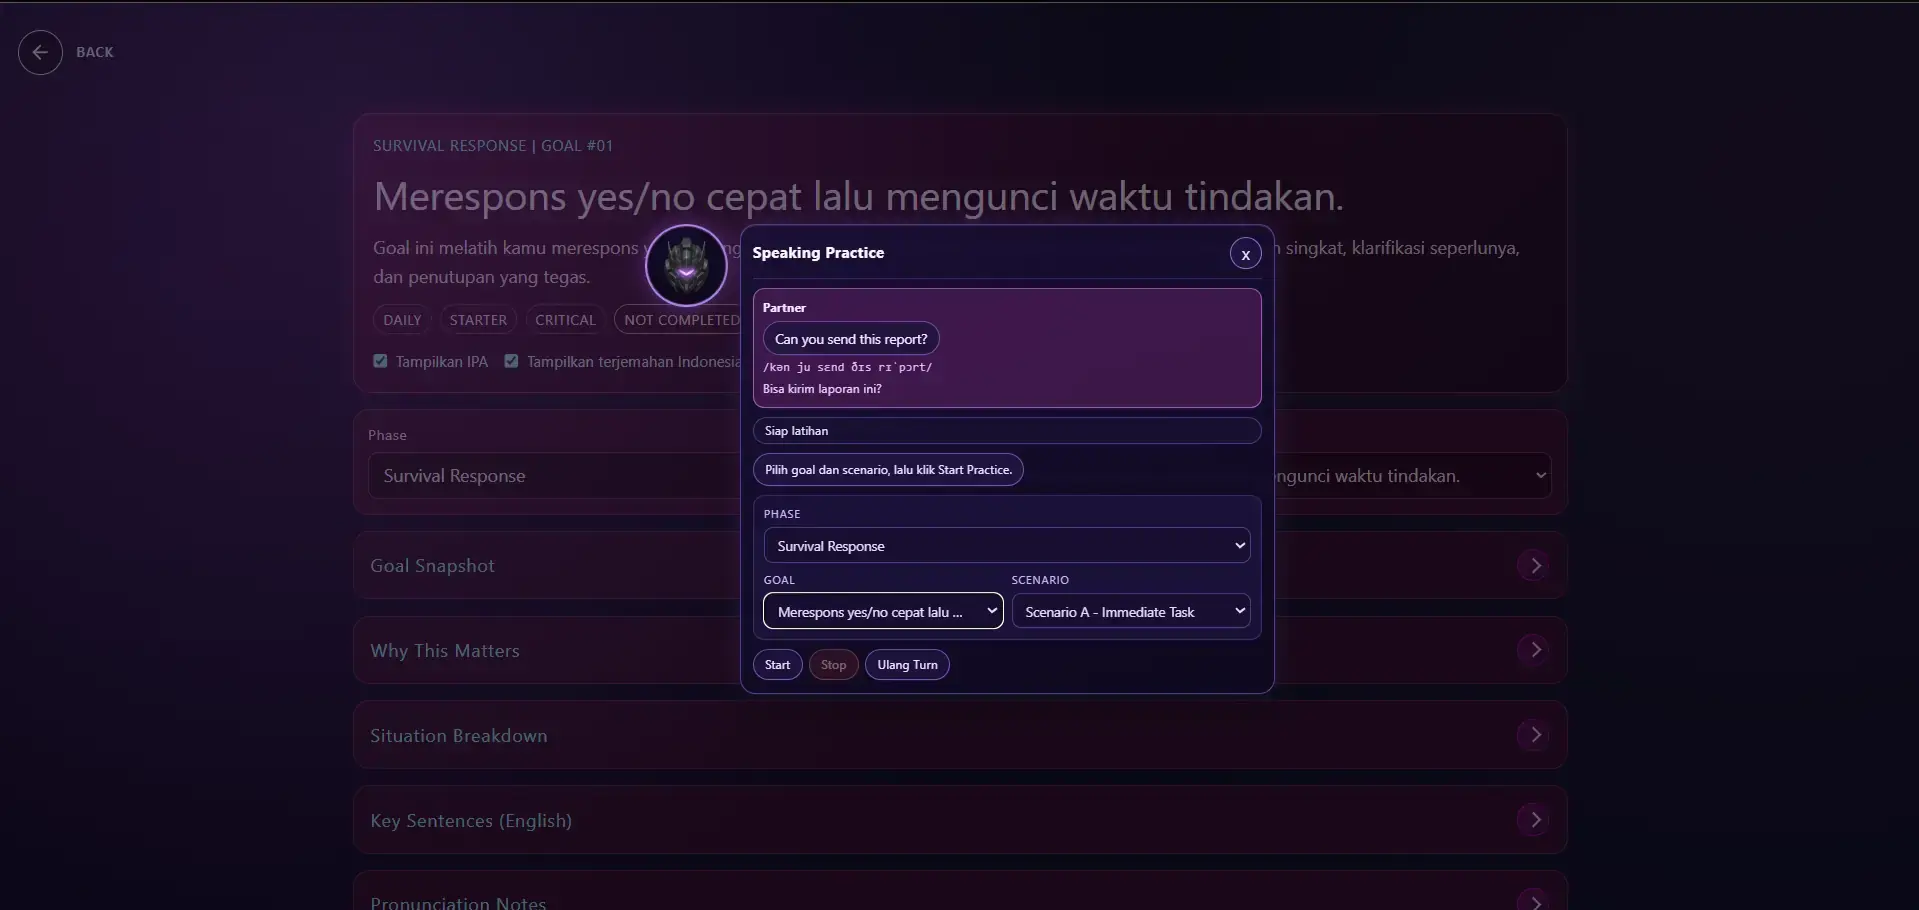The image size is (1919, 910).
Task: Click the Situation Breakdown heading
Action: pyautogui.click(x=459, y=736)
